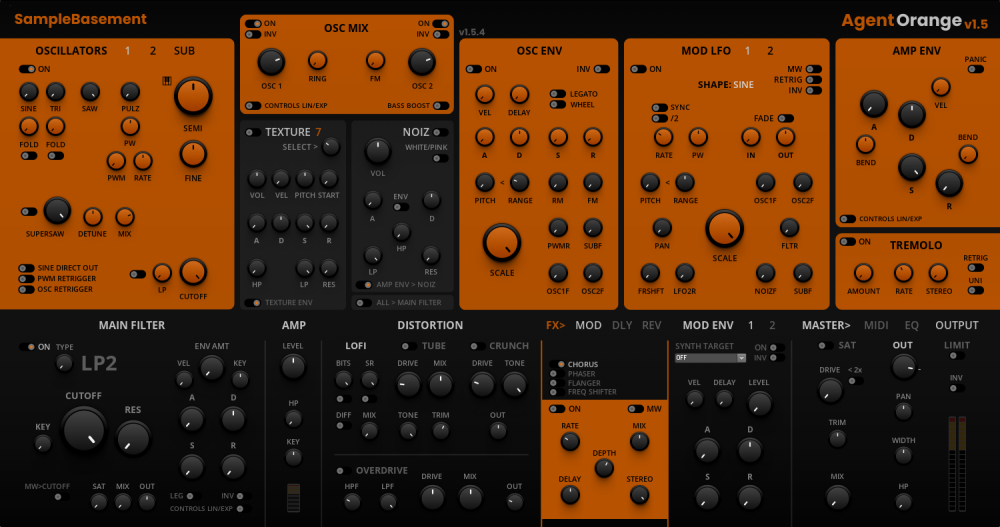This screenshot has width=1000, height=527.
Task: Click the AMP pitch-bend wheel slider
Action: [293, 498]
